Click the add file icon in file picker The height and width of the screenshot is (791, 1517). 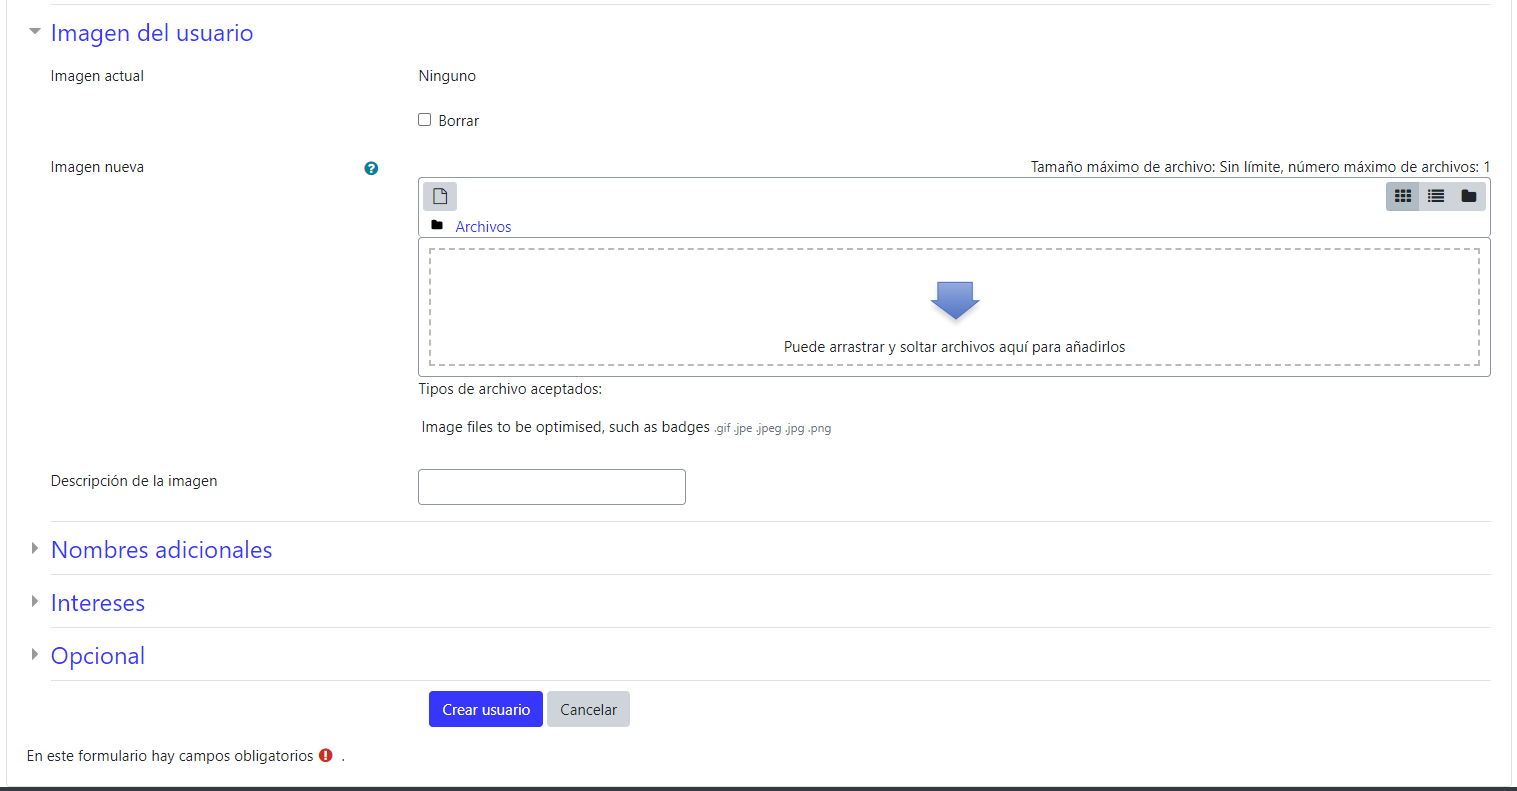[439, 196]
